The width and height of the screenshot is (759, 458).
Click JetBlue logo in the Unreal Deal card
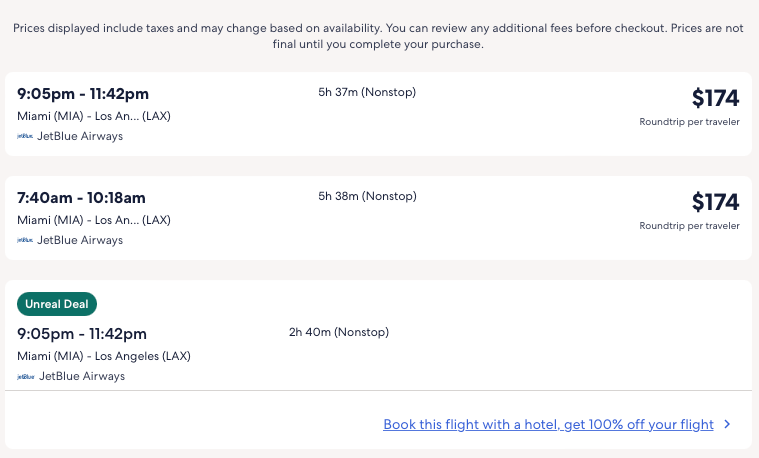pos(25,376)
